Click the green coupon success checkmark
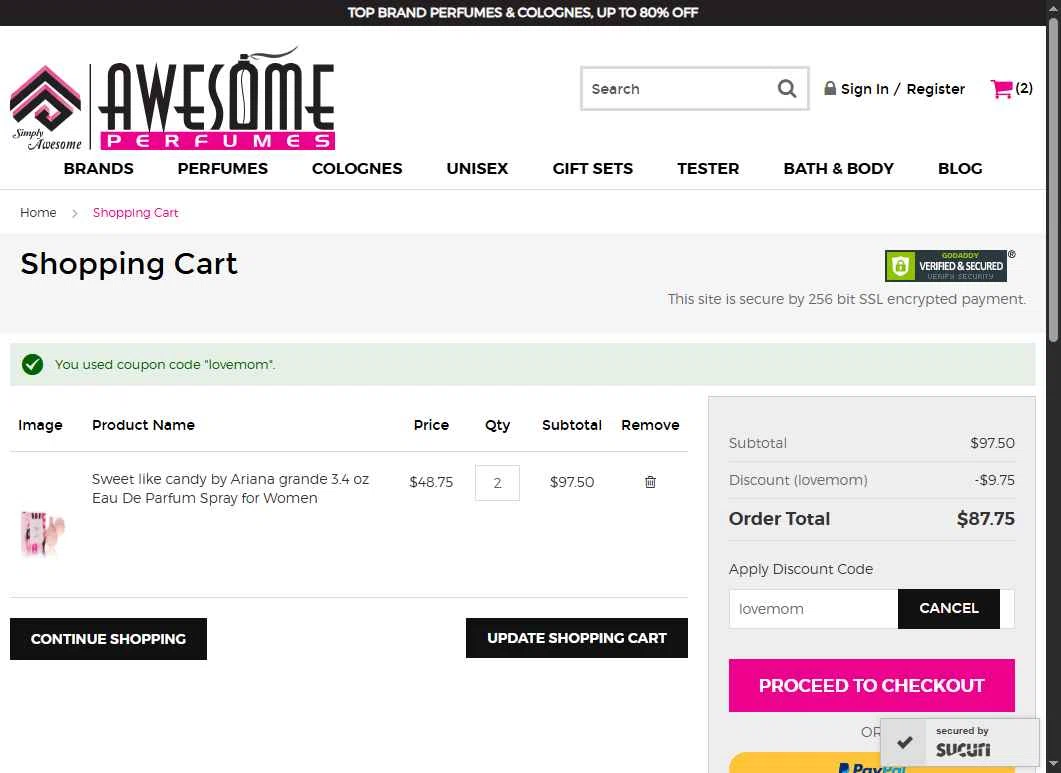The height and width of the screenshot is (773, 1061). coord(32,364)
